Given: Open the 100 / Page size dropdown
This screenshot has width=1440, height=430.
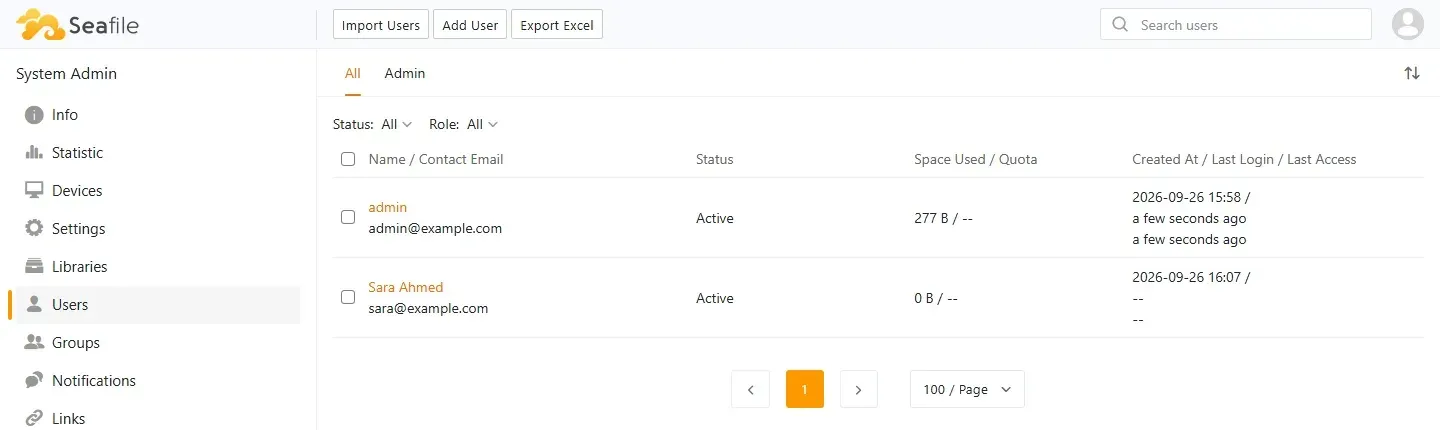Looking at the screenshot, I should pos(967,390).
